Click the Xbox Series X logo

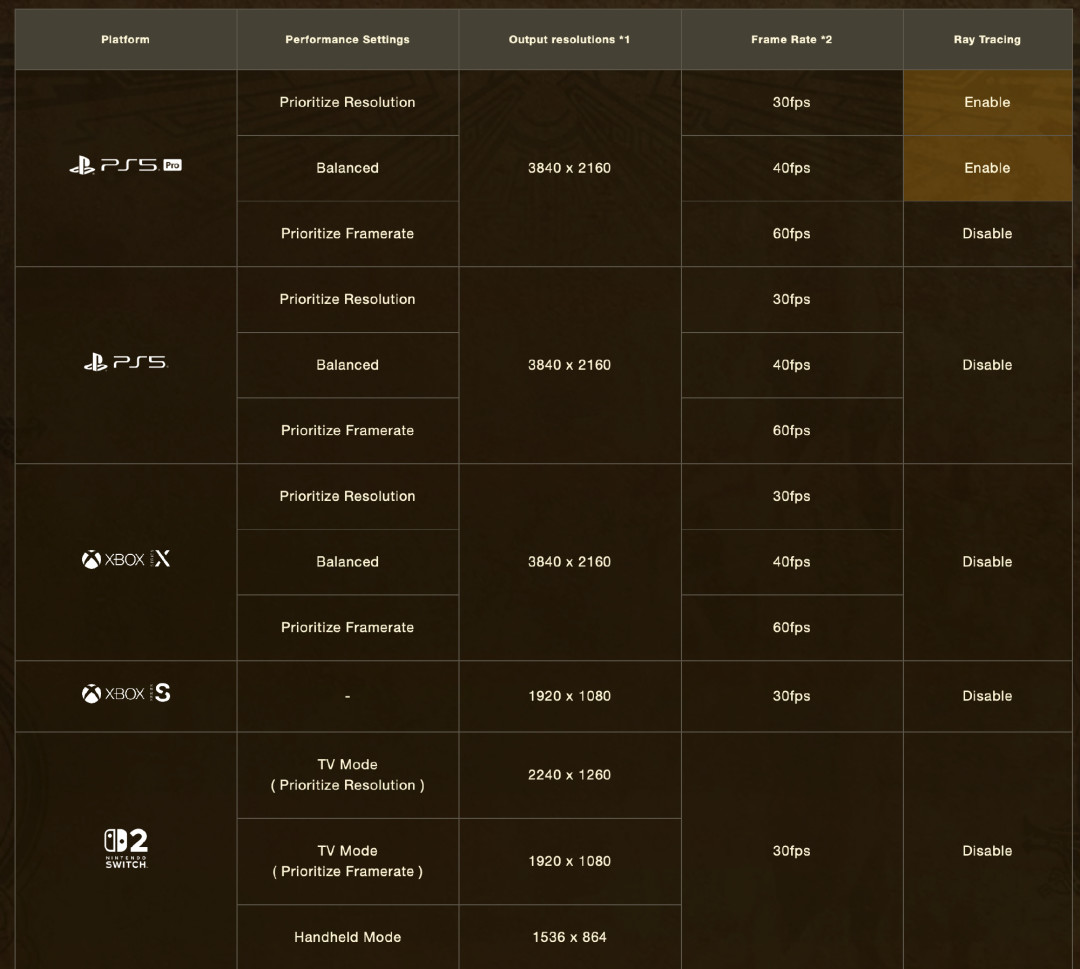coord(125,559)
